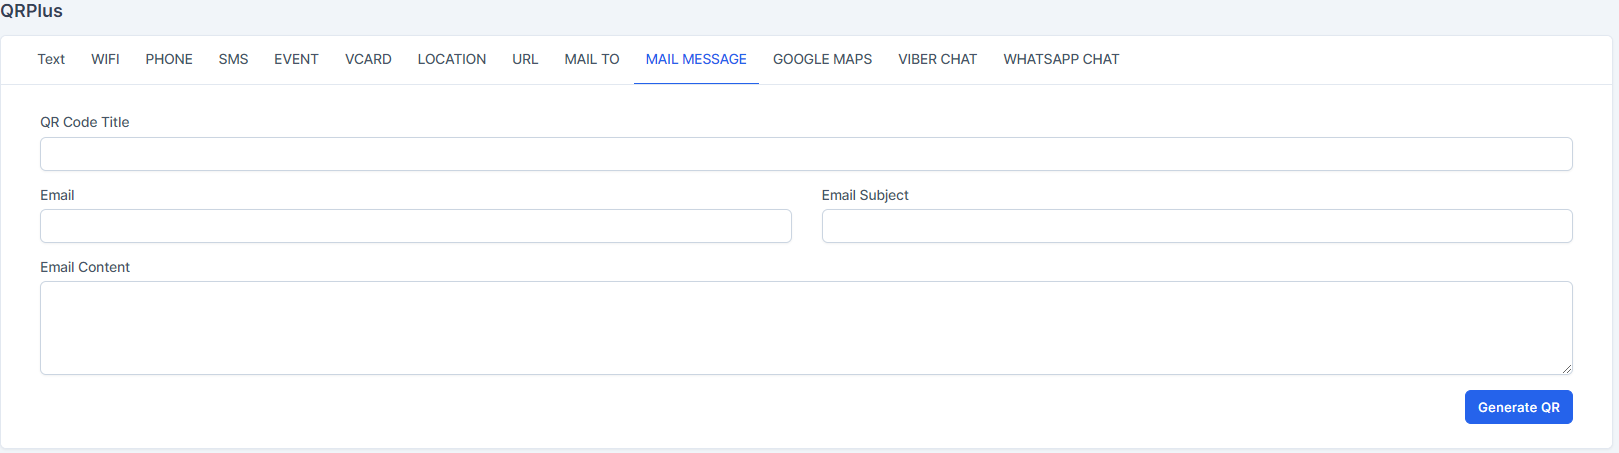Screen dimensions: 1619x453
Task: Open the EVENT tab
Action: pos(296,59)
